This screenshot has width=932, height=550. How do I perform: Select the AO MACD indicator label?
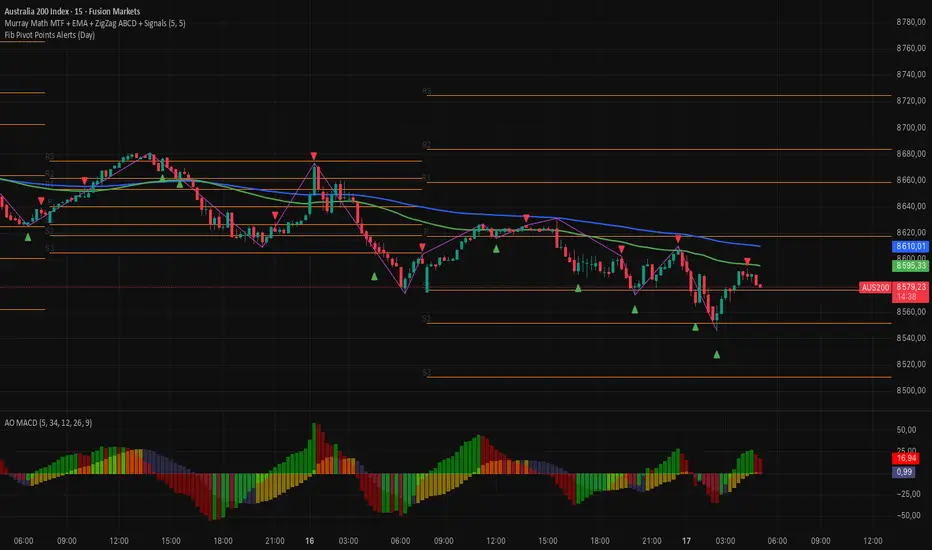coord(48,423)
